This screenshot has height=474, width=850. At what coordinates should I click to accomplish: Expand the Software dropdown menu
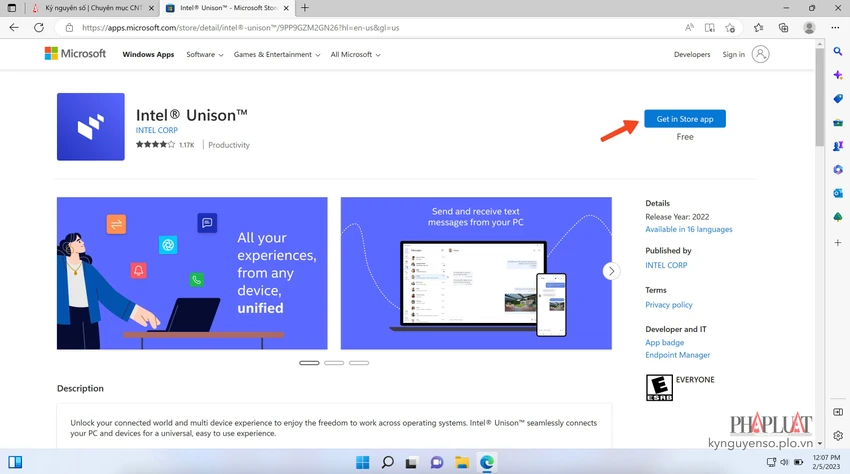204,55
